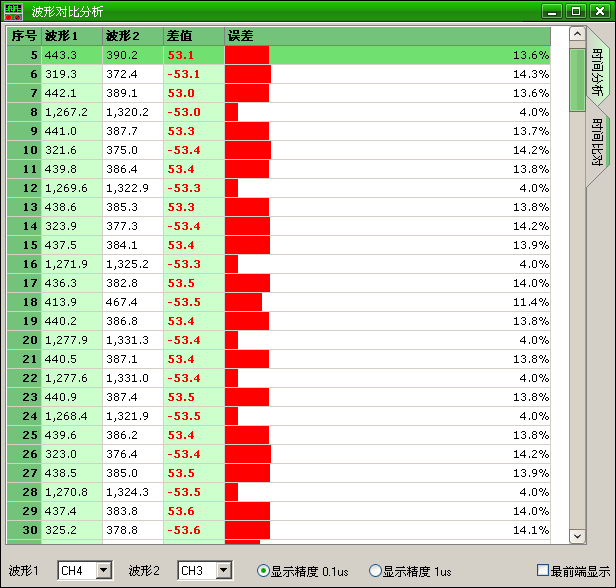Viewport: 616px width, 588px height.
Task: Enable the 最前端显示 checkbox
Action: click(543, 571)
